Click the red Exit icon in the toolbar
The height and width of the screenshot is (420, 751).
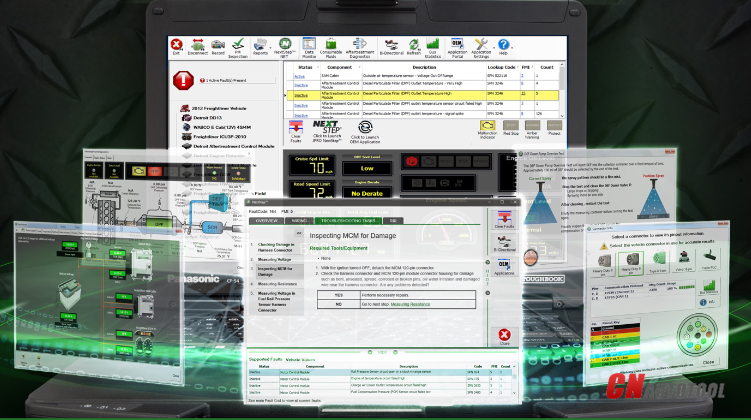[176, 47]
